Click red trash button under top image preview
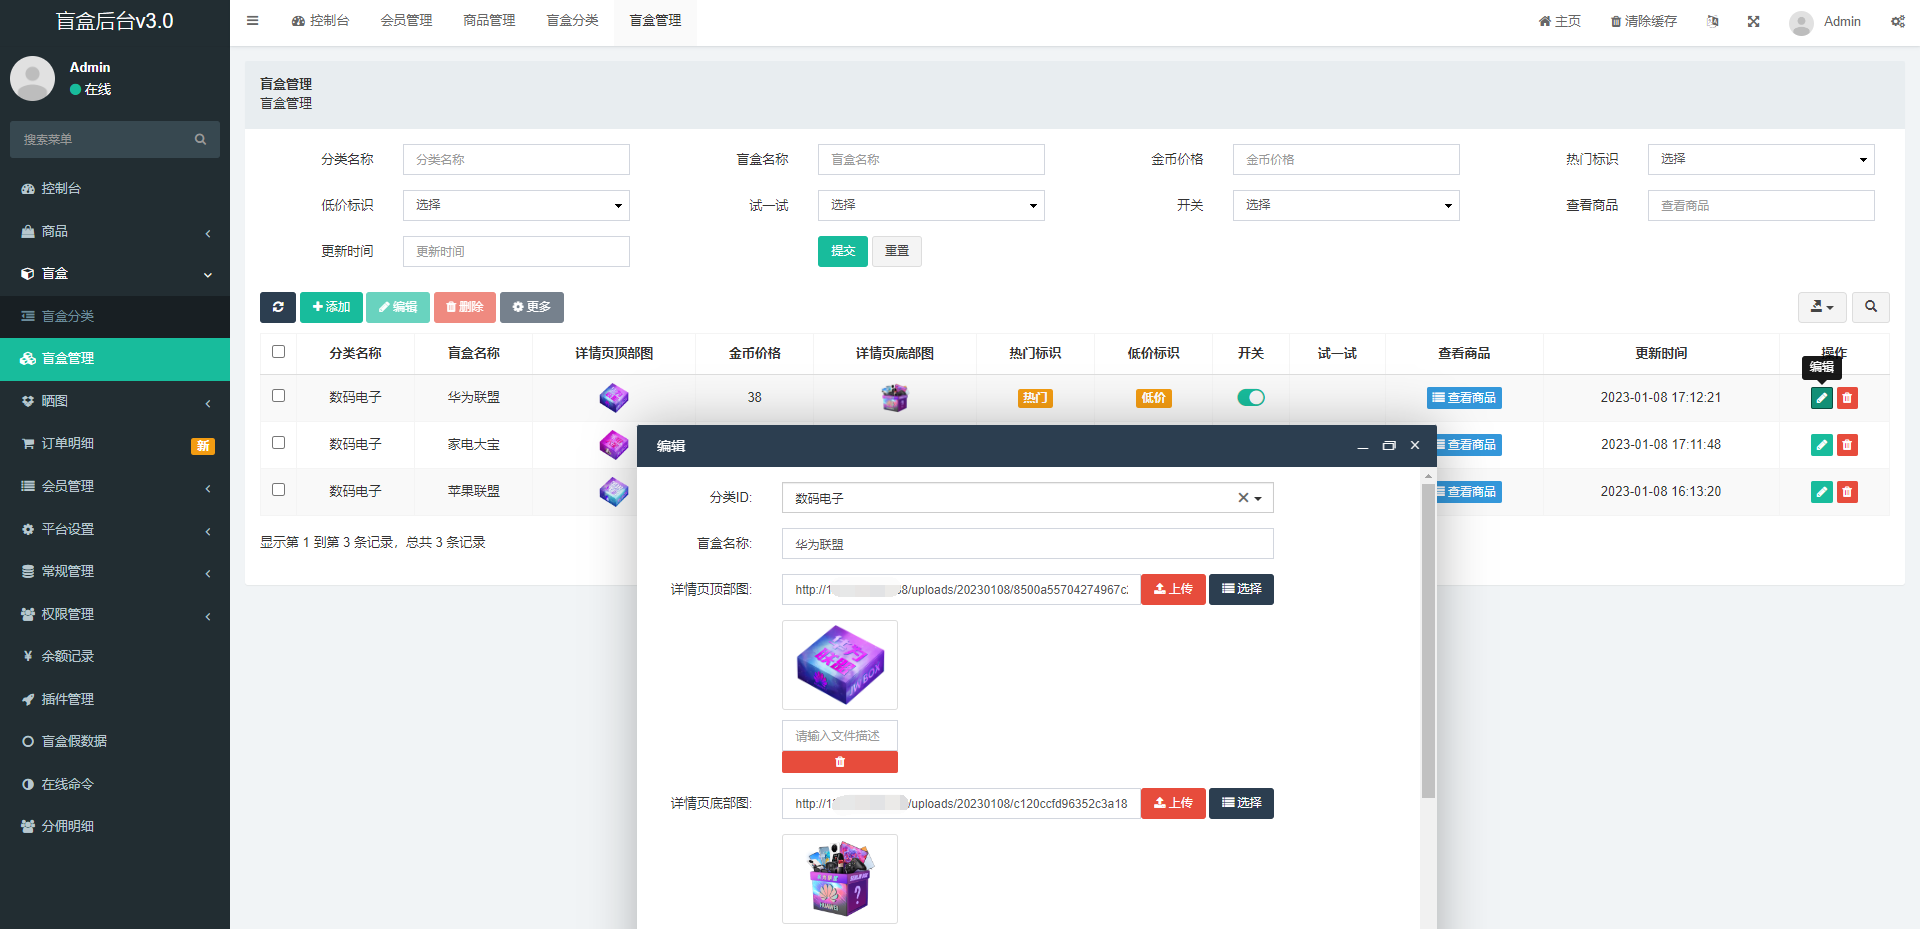 coord(839,762)
